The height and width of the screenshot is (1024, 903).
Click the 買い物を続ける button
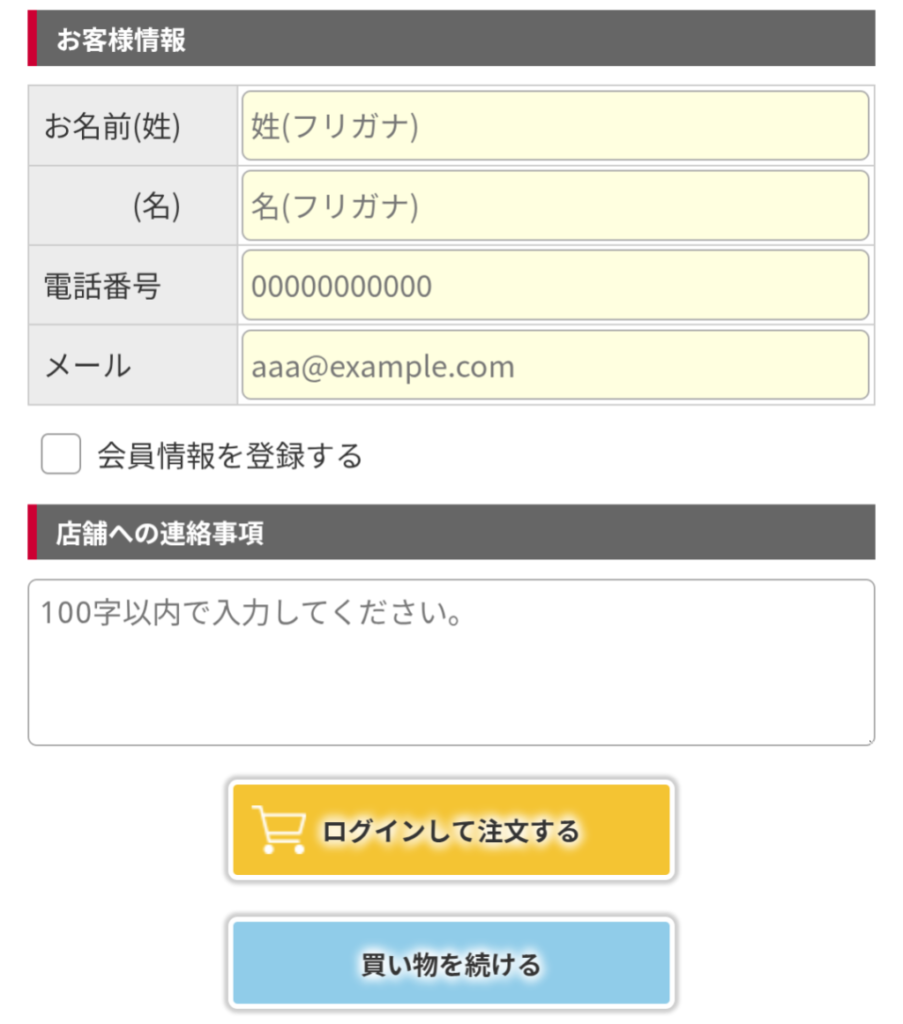pos(451,963)
